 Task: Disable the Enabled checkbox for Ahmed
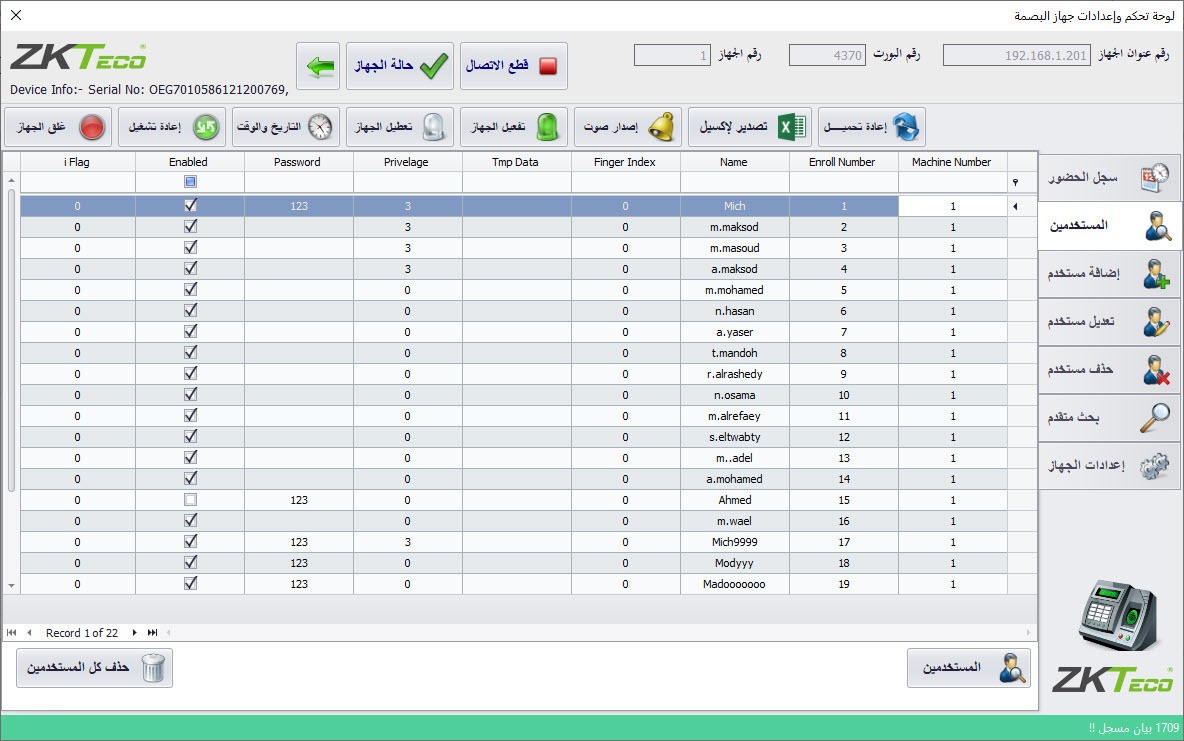pos(188,500)
